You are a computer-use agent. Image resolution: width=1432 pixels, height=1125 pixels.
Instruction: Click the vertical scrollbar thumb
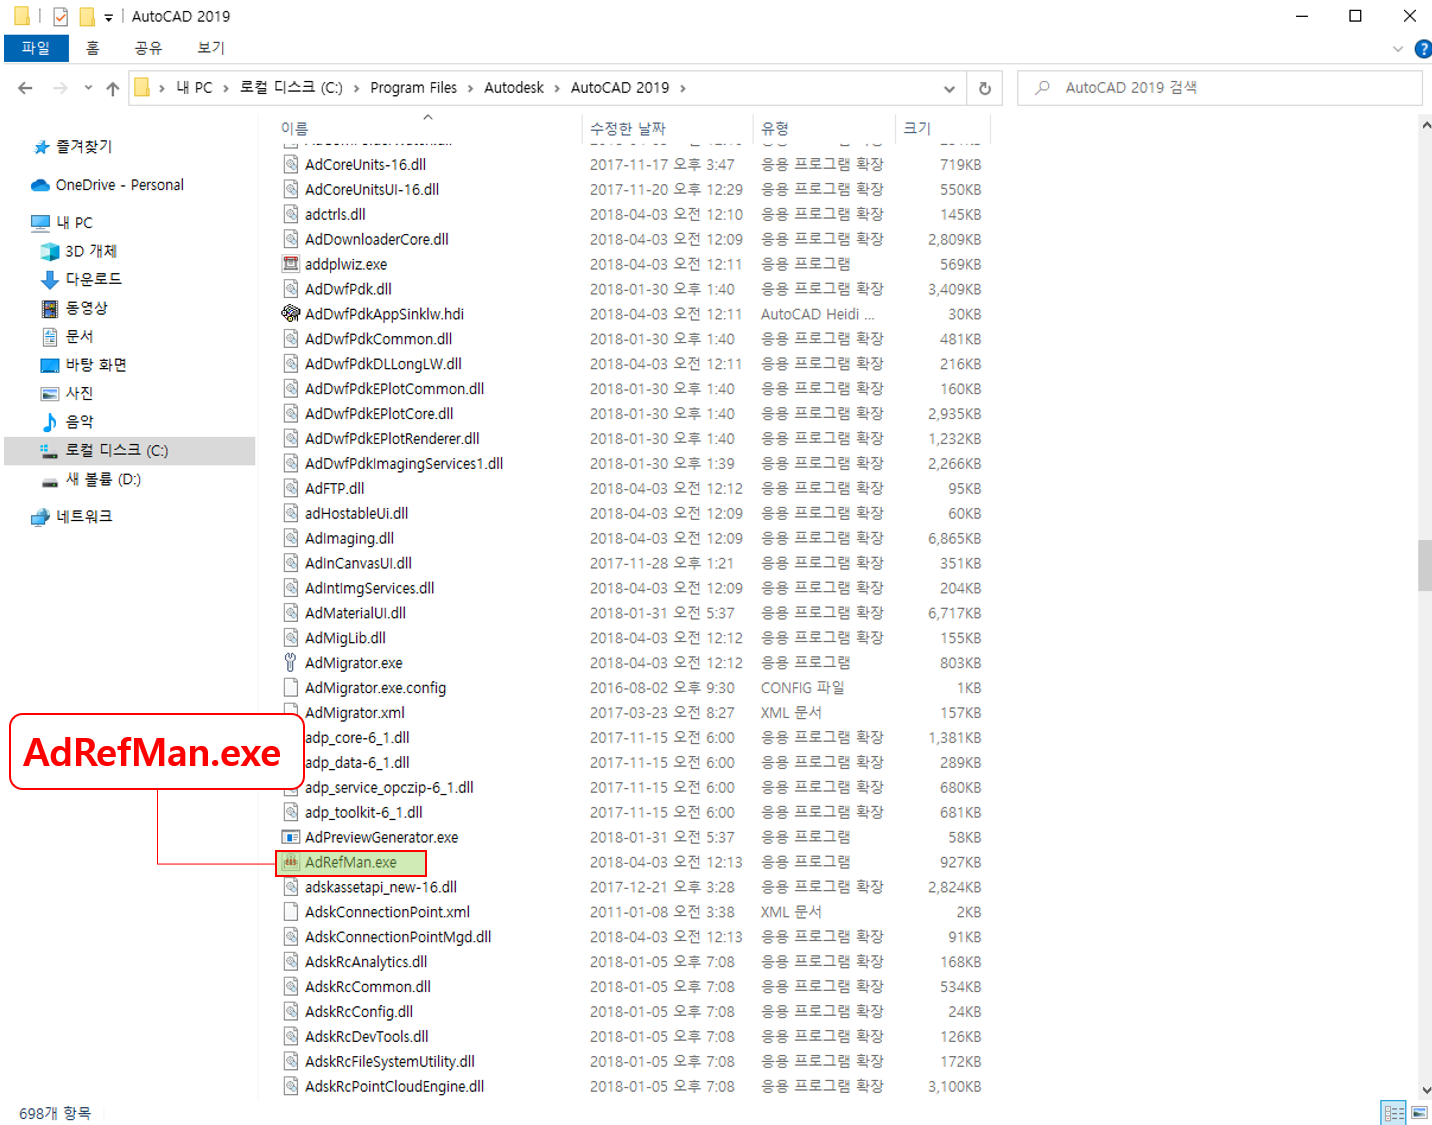click(x=1425, y=566)
